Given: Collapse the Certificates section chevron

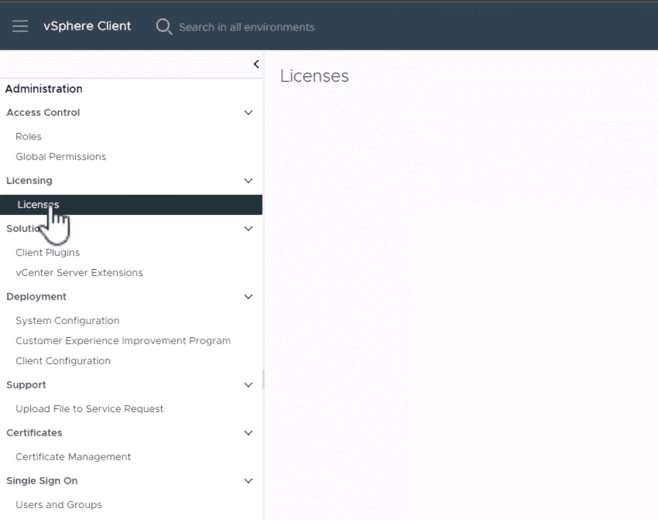Looking at the screenshot, I should pos(249,433).
